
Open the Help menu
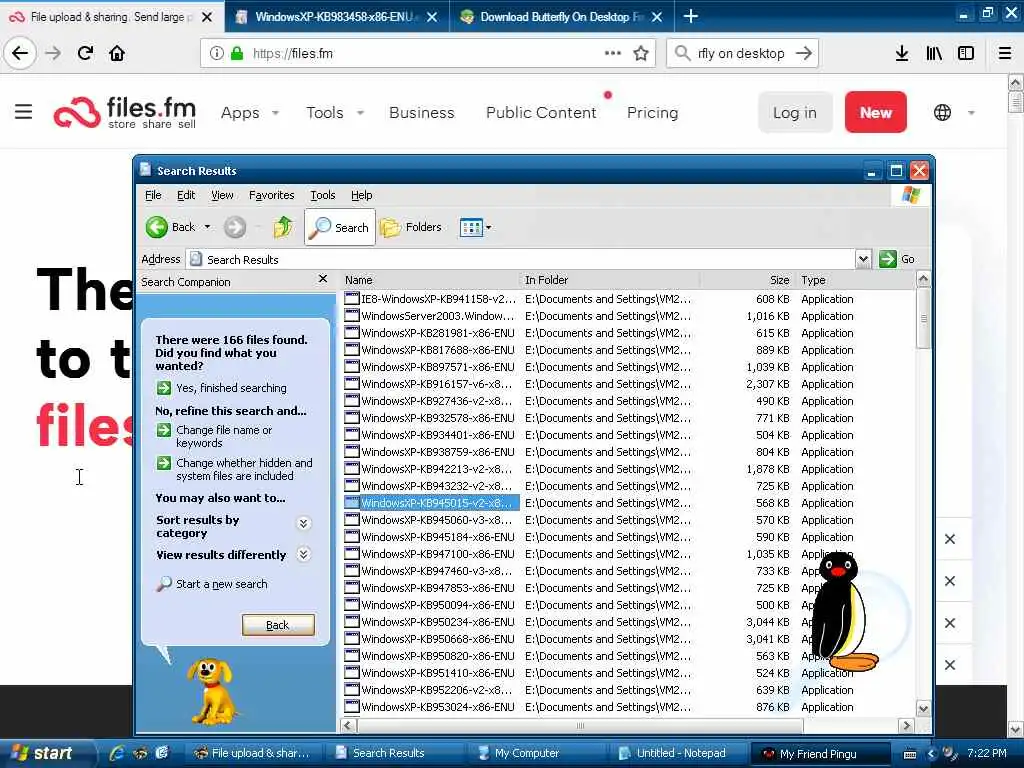click(361, 195)
